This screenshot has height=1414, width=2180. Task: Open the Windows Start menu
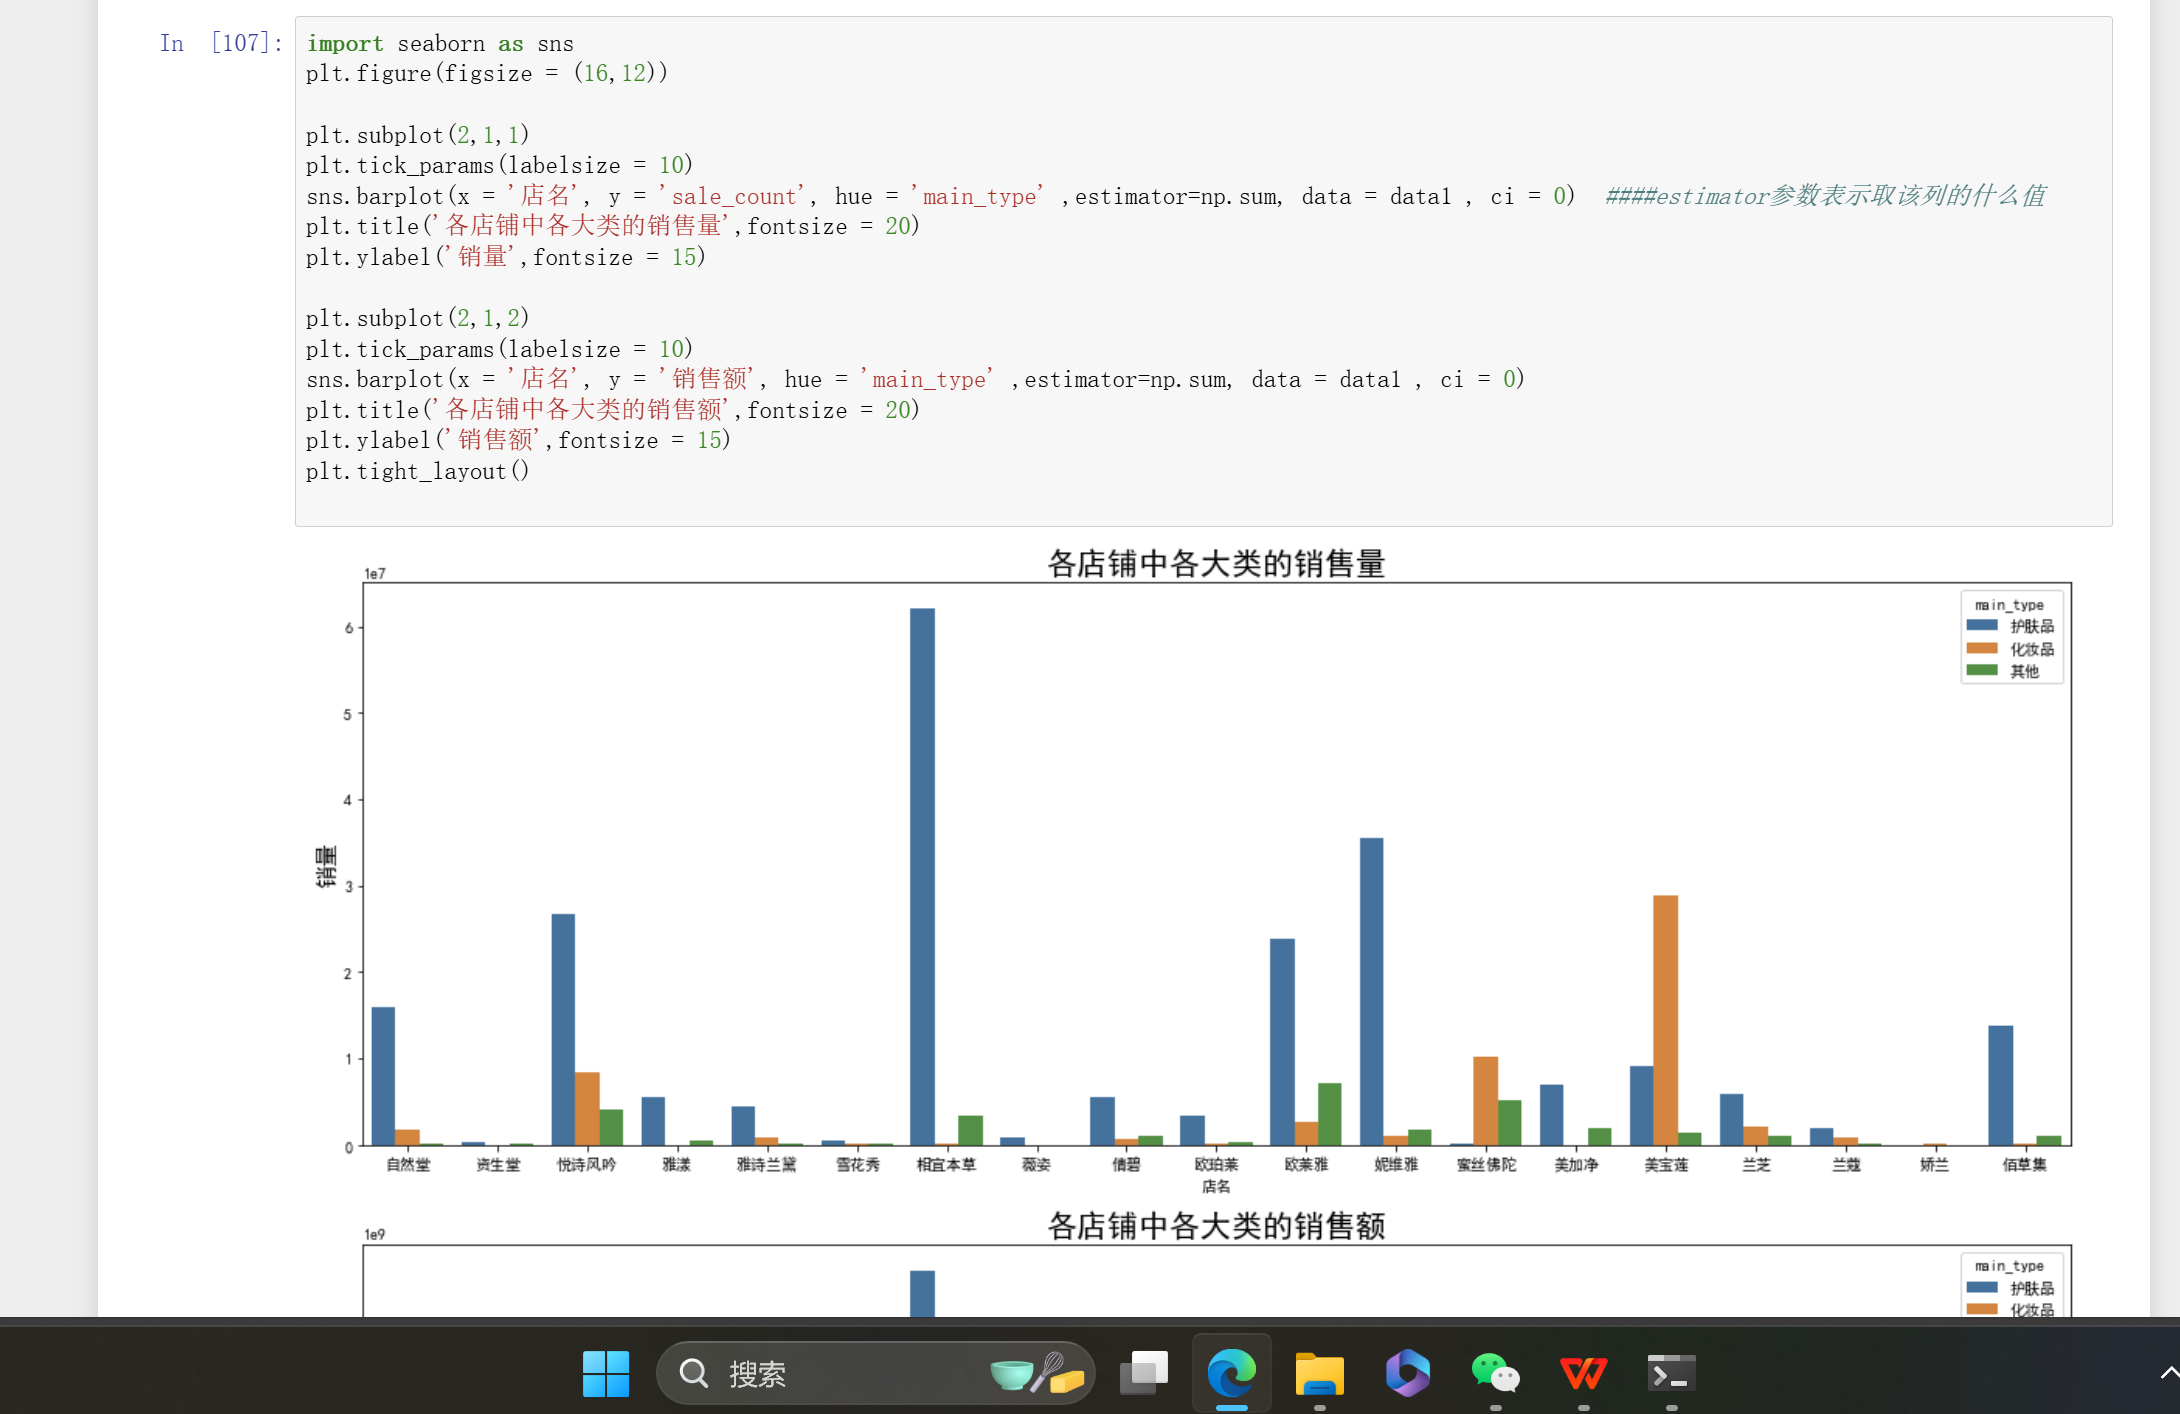(x=606, y=1374)
